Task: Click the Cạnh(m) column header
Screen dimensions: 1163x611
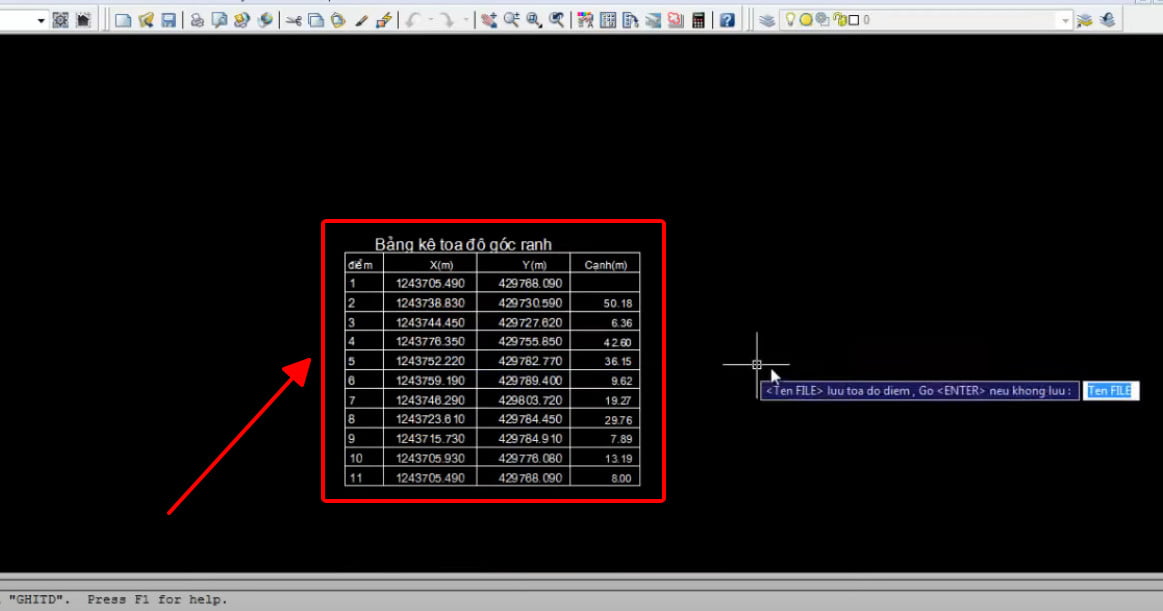Action: 605,265
